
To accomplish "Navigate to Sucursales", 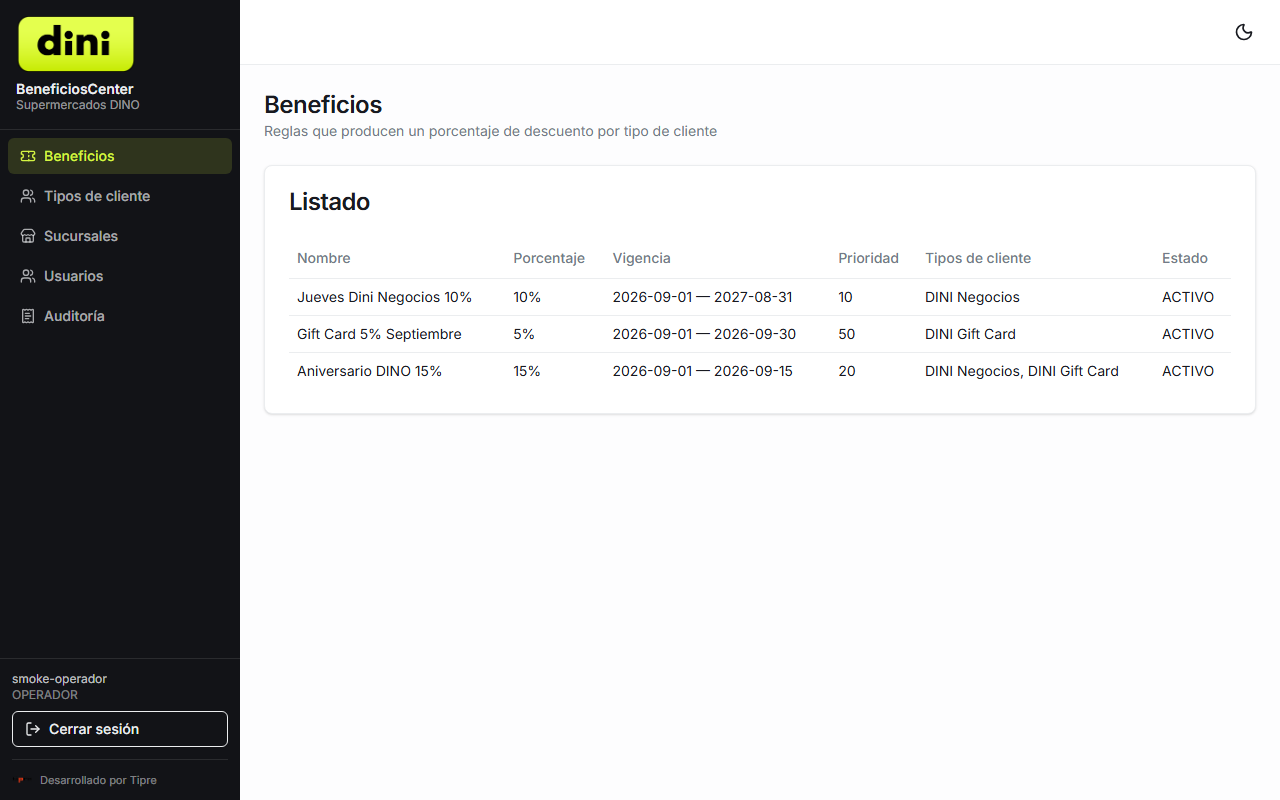I will (x=120, y=236).
